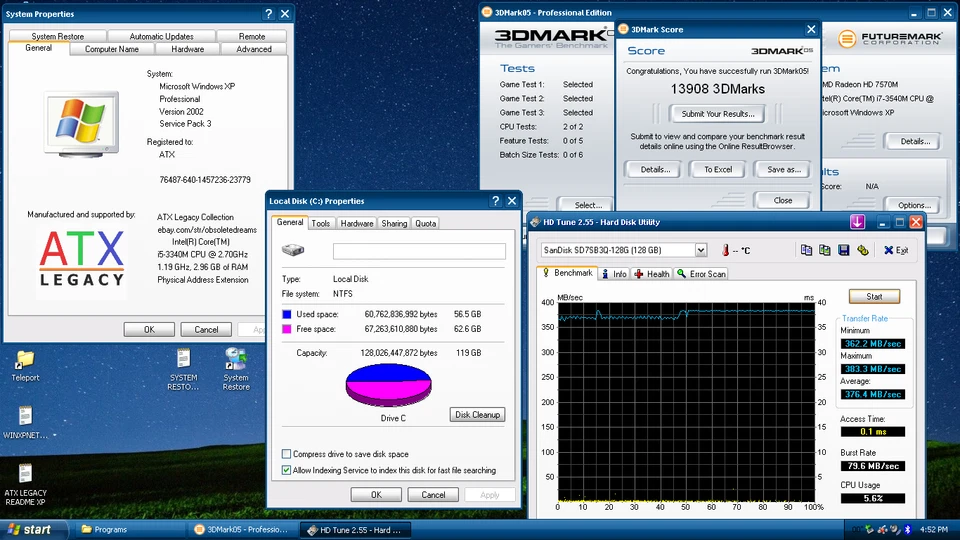Click the blue Used space color swatch
Viewport: 960px width, 540px height.
287,314
